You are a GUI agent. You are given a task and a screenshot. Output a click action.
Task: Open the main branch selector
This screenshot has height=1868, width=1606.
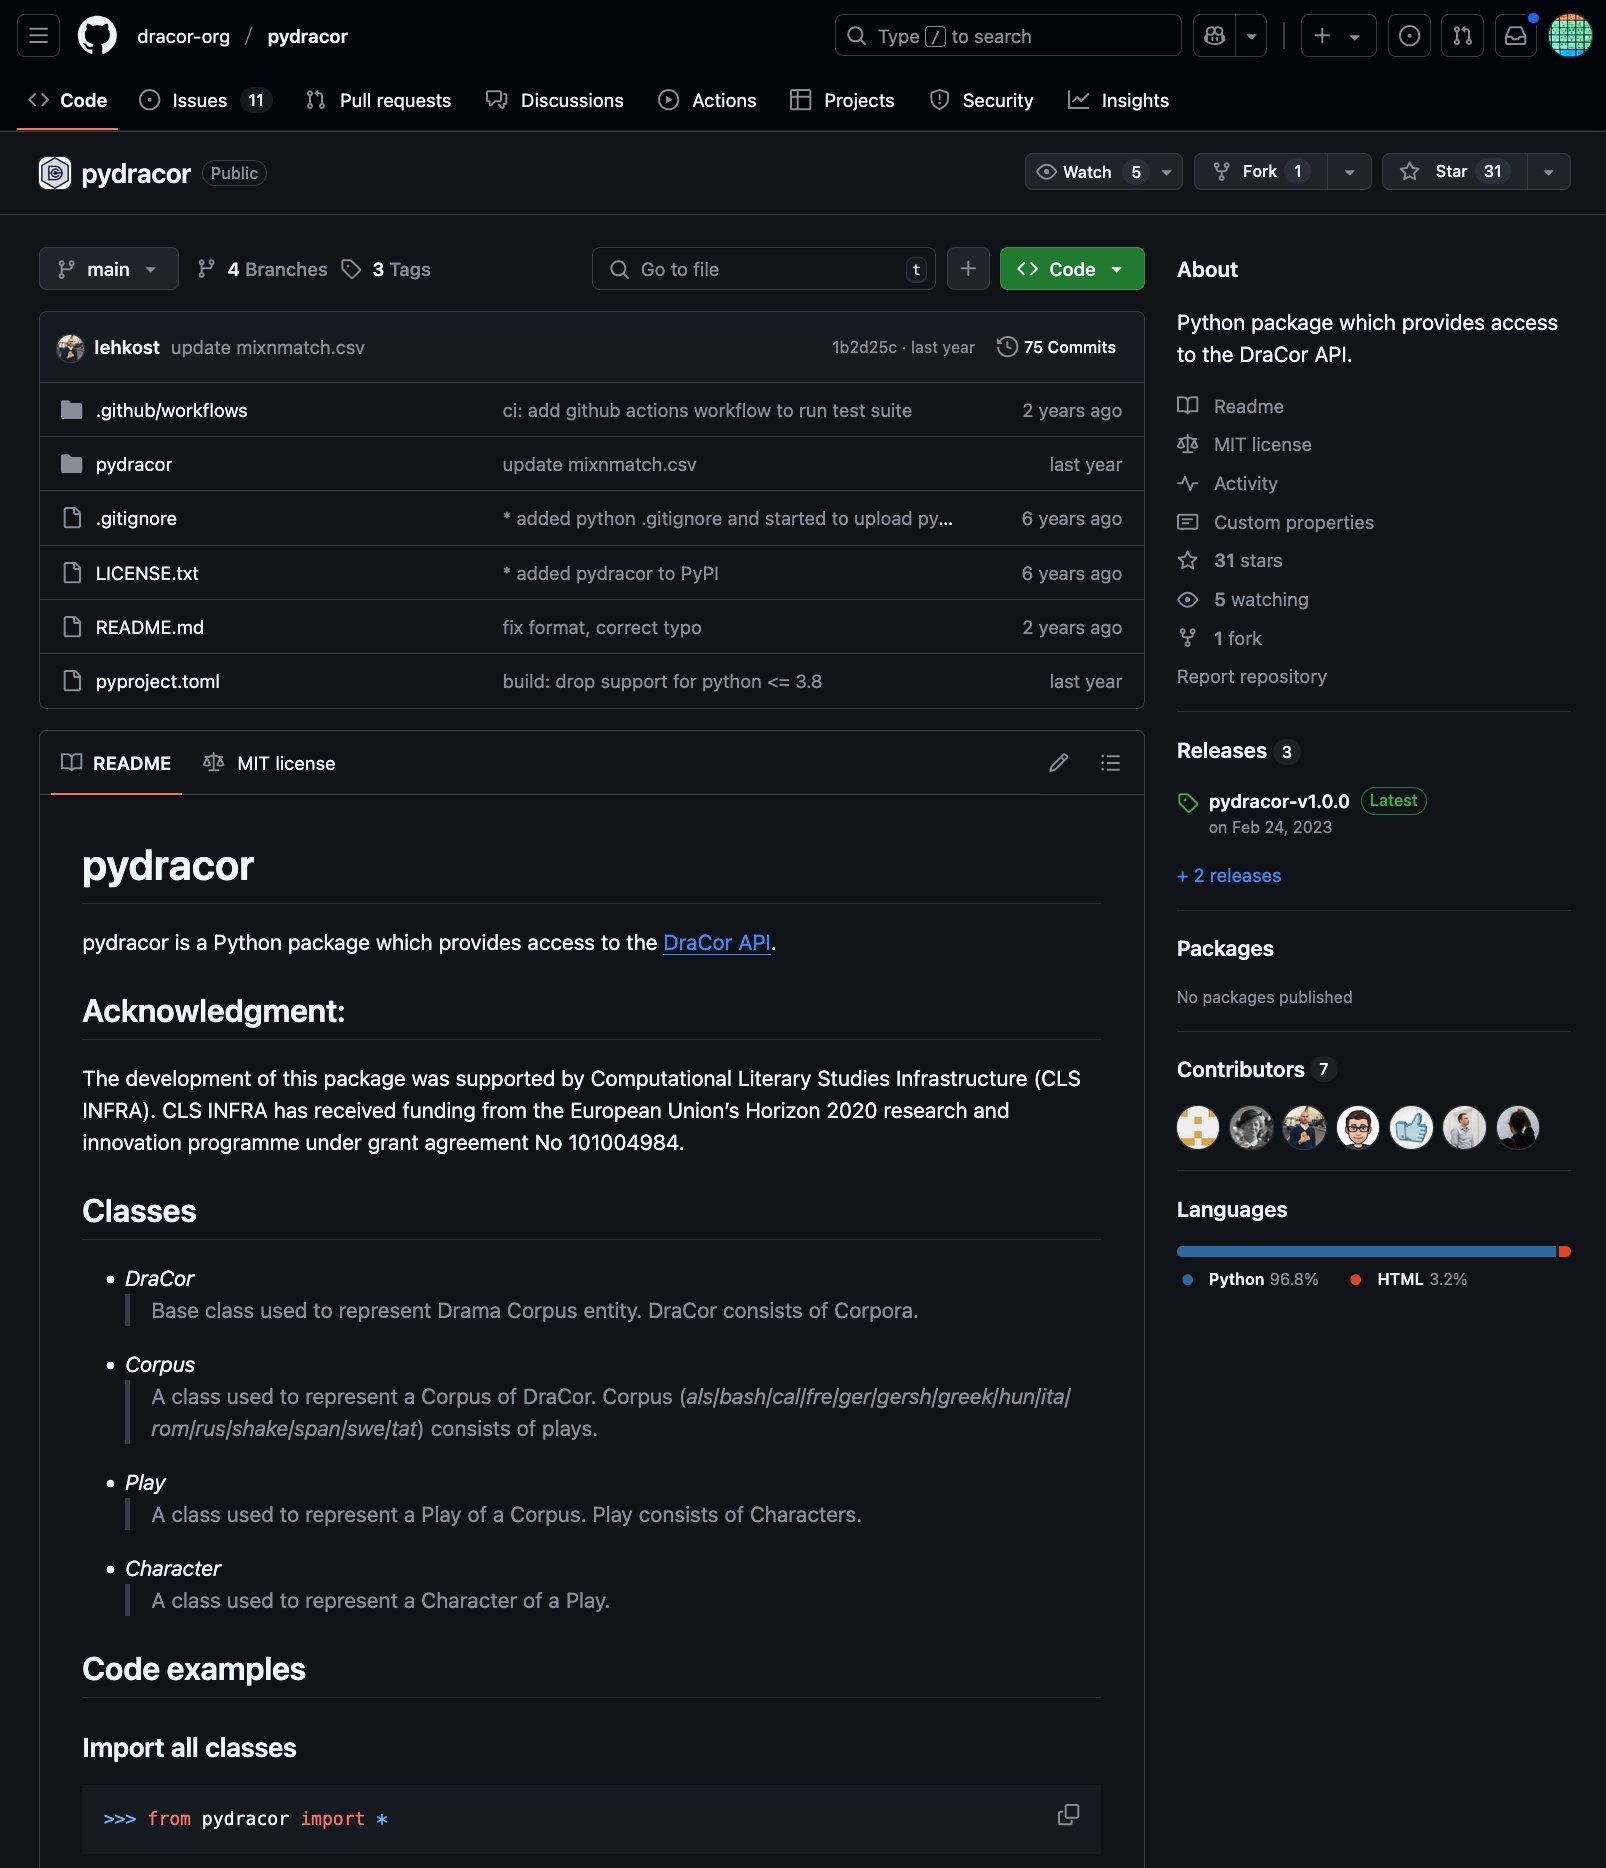click(x=108, y=269)
